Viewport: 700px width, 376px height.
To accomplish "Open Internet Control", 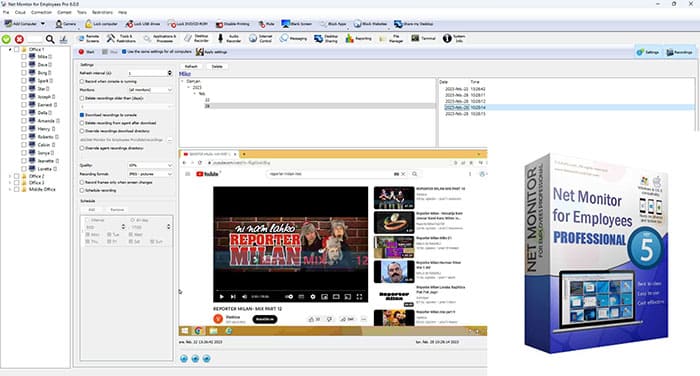I will click(260, 38).
